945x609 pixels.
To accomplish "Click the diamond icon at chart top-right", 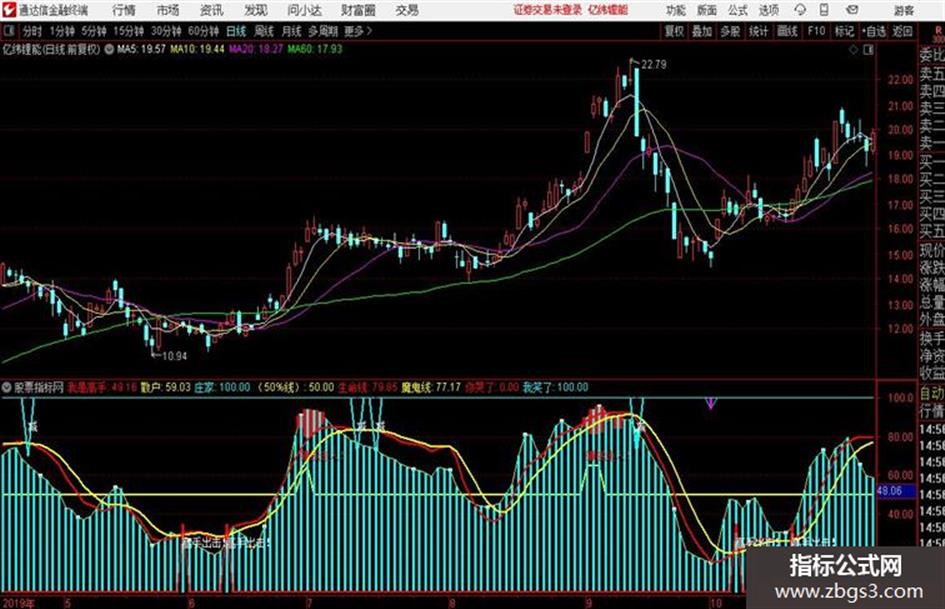I will tap(853, 50).
